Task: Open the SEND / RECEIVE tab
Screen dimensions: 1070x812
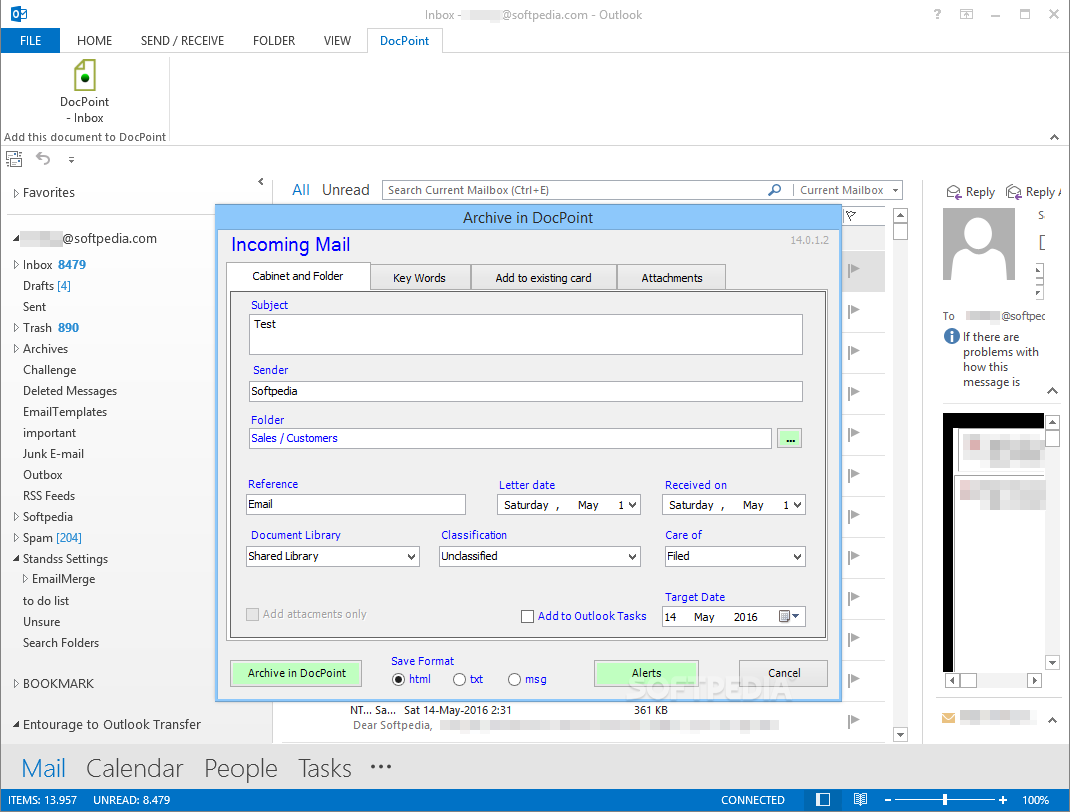Action: point(182,40)
